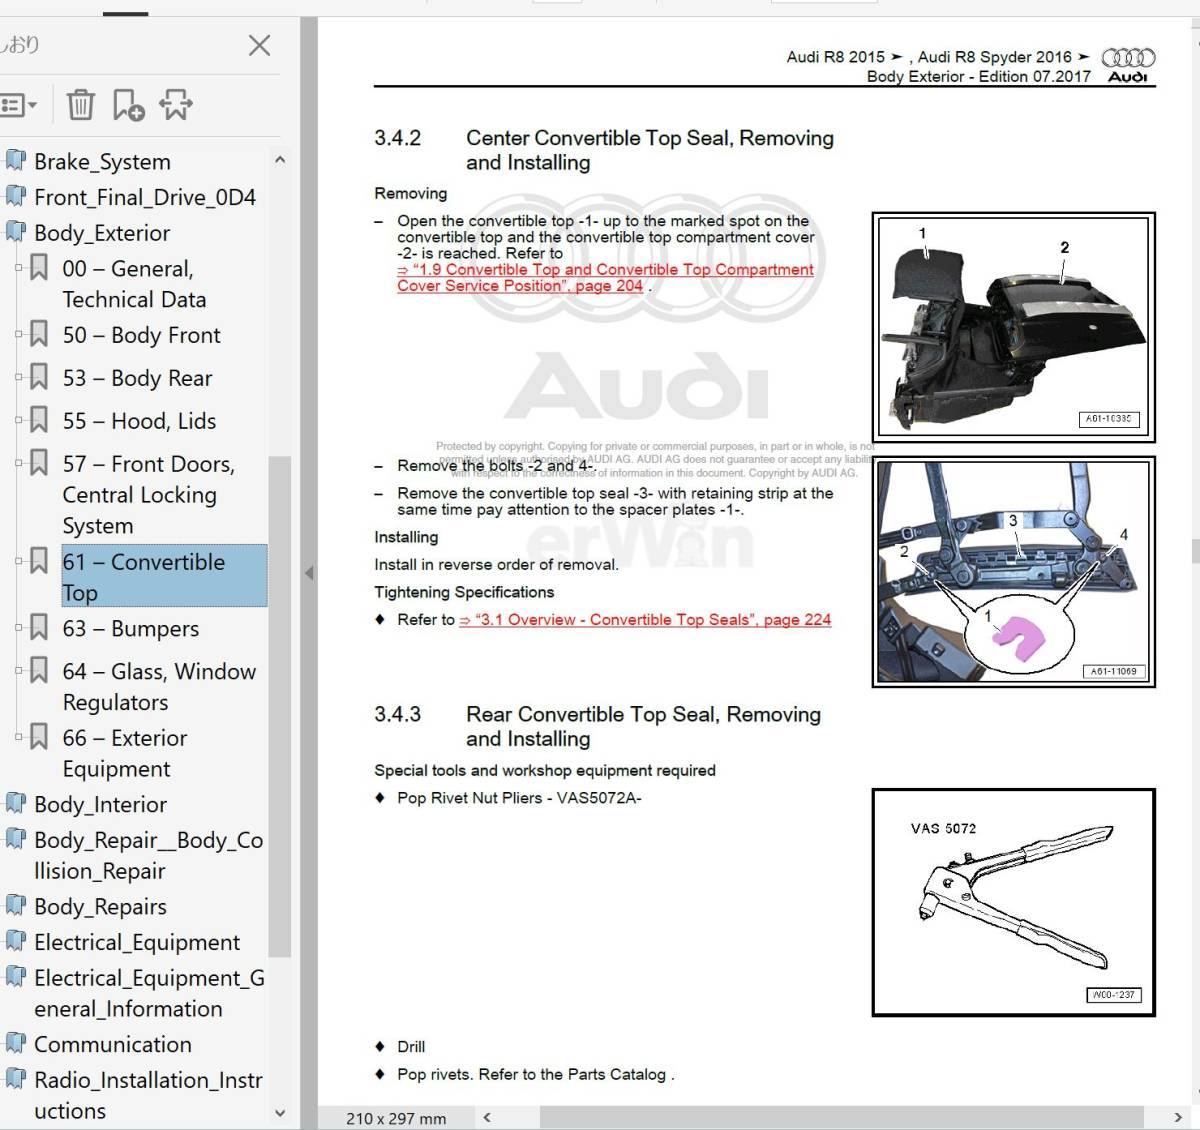Image resolution: width=1200 pixels, height=1130 pixels.
Task: Open 55 – Hood, Lids bookmark
Action: tap(139, 421)
